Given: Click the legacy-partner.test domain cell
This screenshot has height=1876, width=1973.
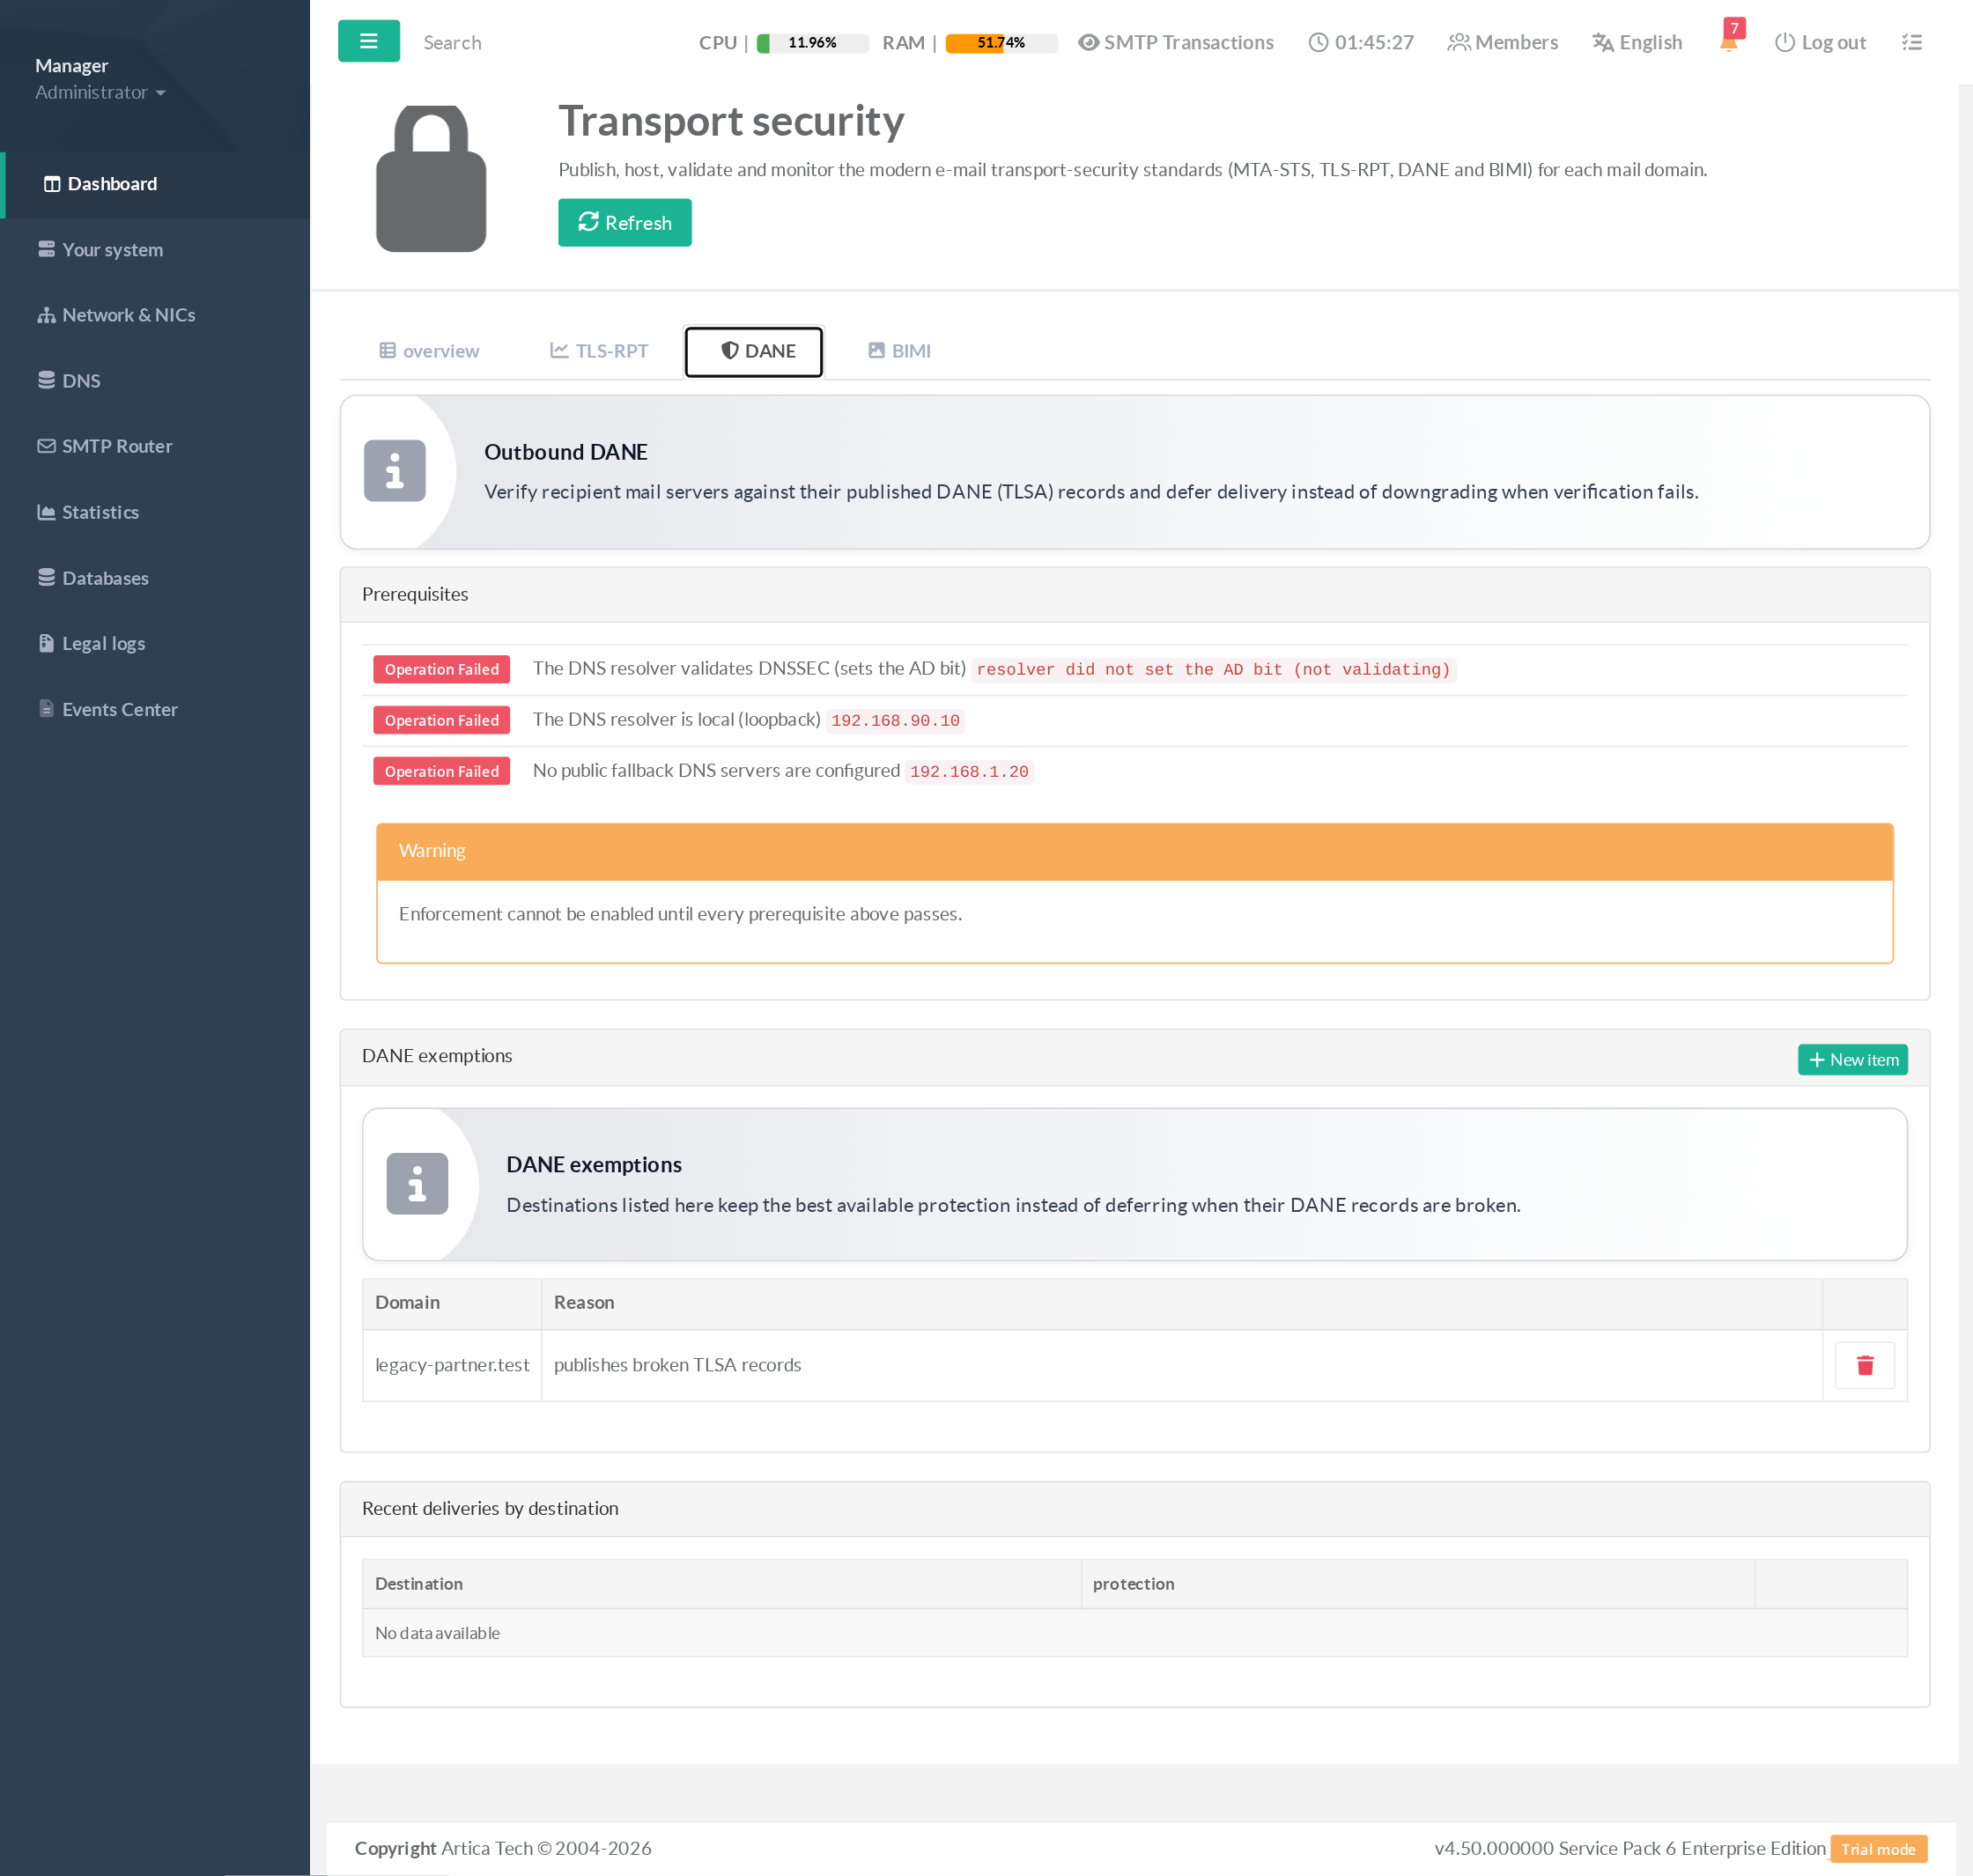Looking at the screenshot, I should [452, 1365].
